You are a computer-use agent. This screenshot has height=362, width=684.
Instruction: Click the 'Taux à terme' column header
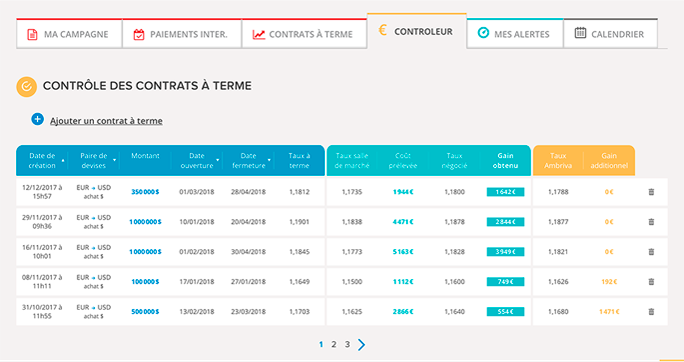coord(299,161)
